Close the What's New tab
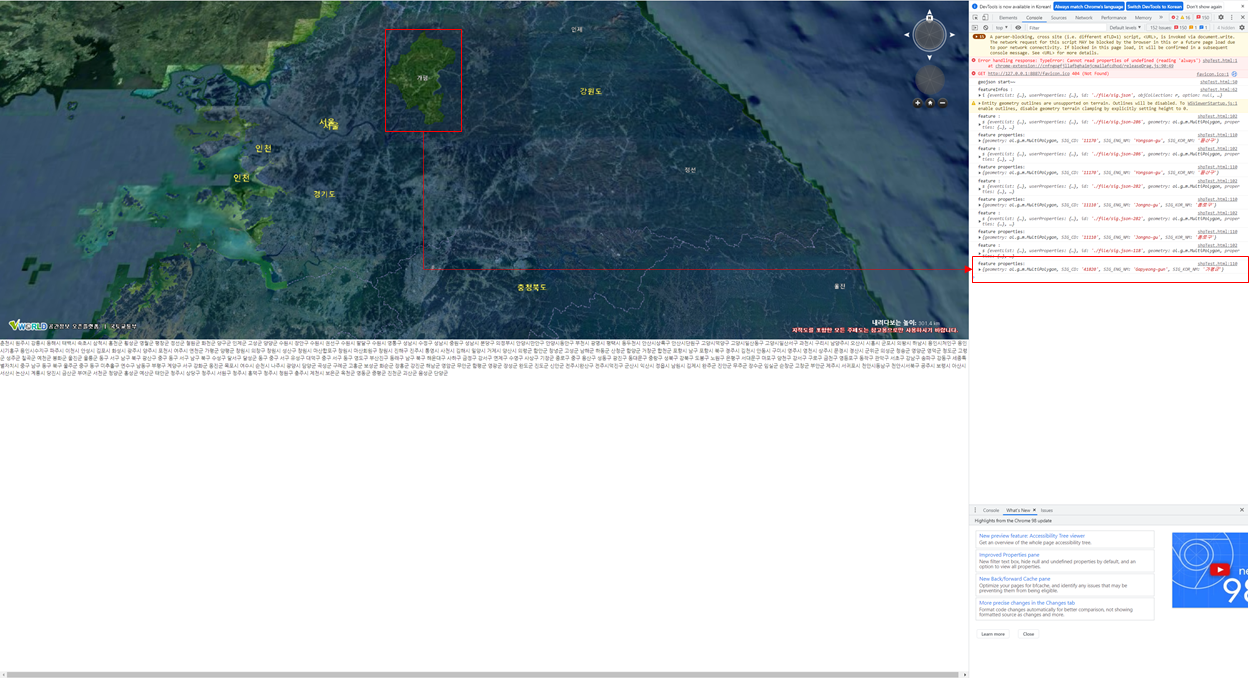 [1034, 510]
